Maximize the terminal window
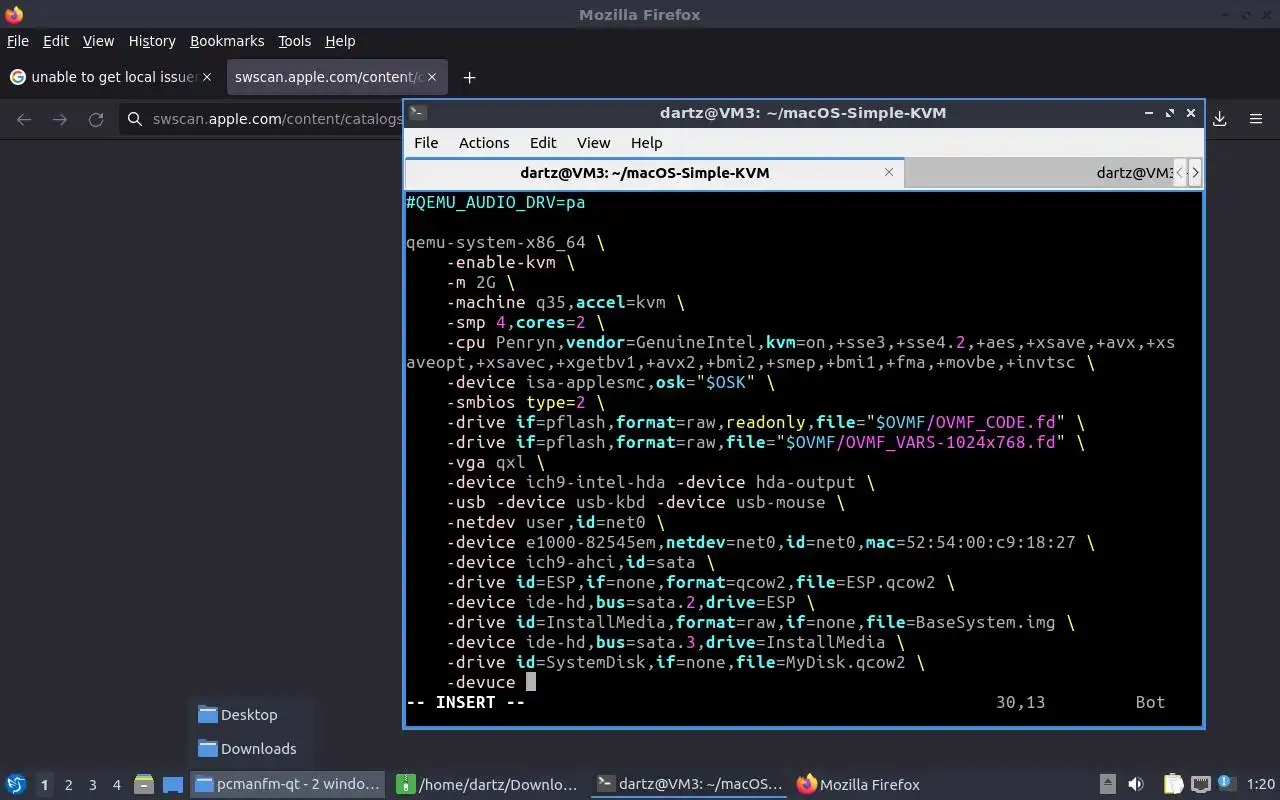The image size is (1280, 800). tap(1169, 113)
